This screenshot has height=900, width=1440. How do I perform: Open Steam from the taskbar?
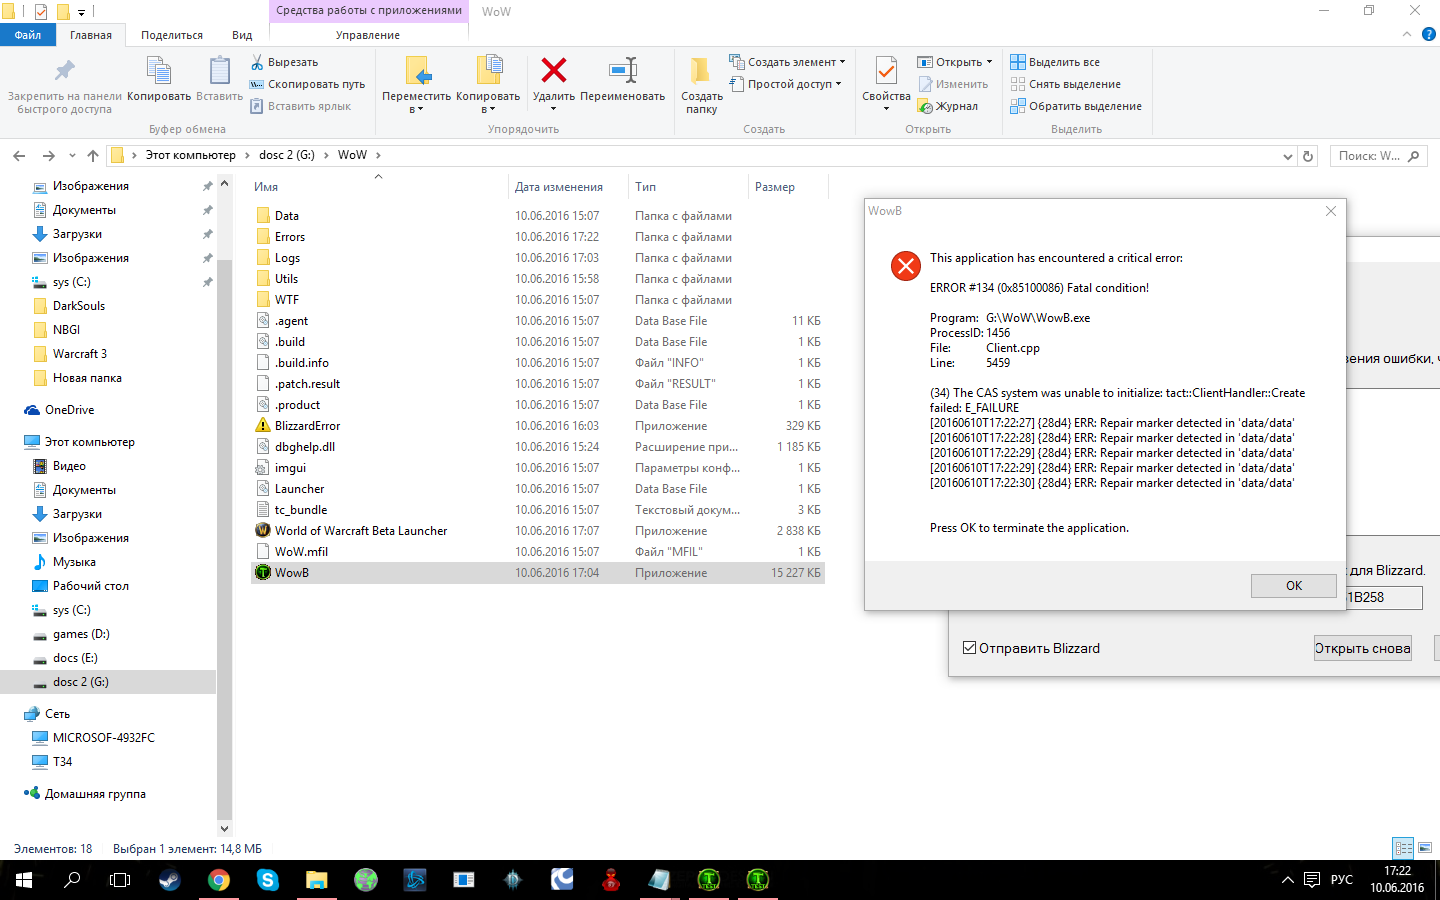170,880
